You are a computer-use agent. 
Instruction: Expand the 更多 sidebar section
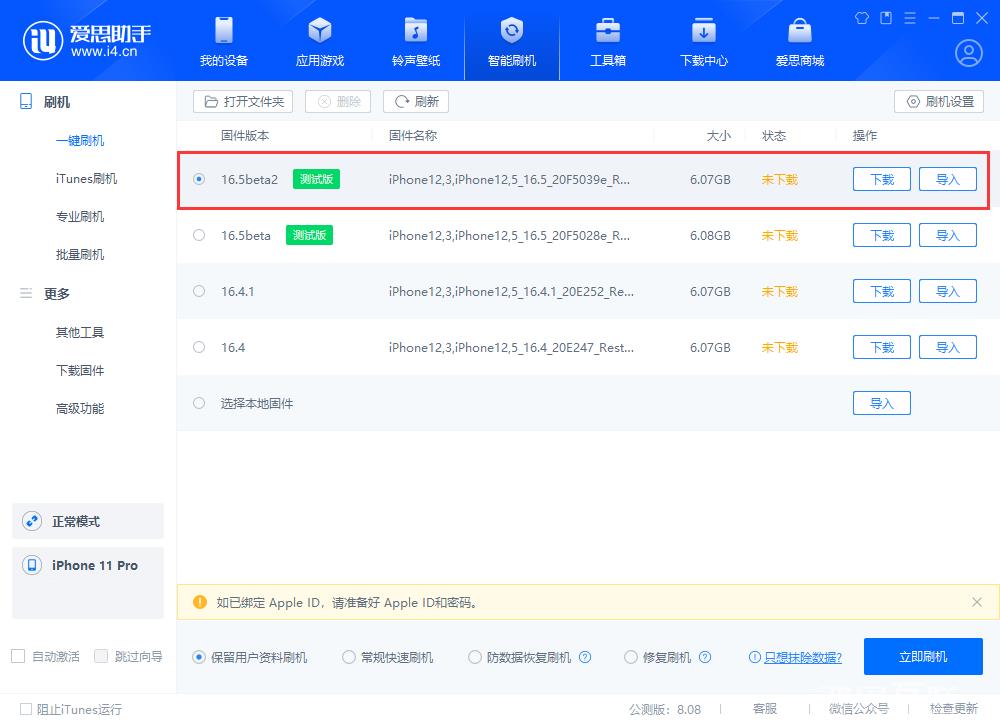pos(57,293)
